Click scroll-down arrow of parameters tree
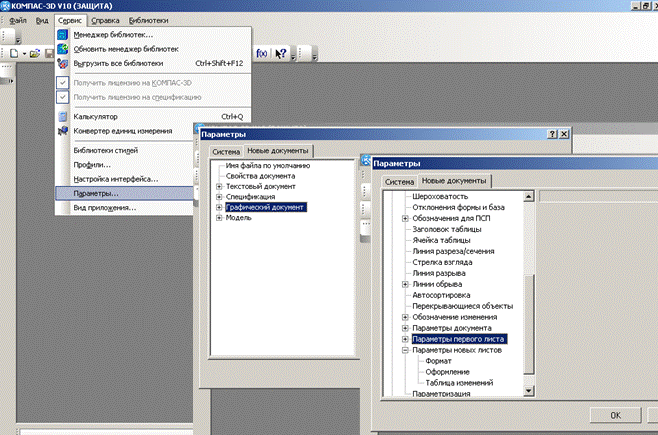658x435 pixels. click(528, 391)
